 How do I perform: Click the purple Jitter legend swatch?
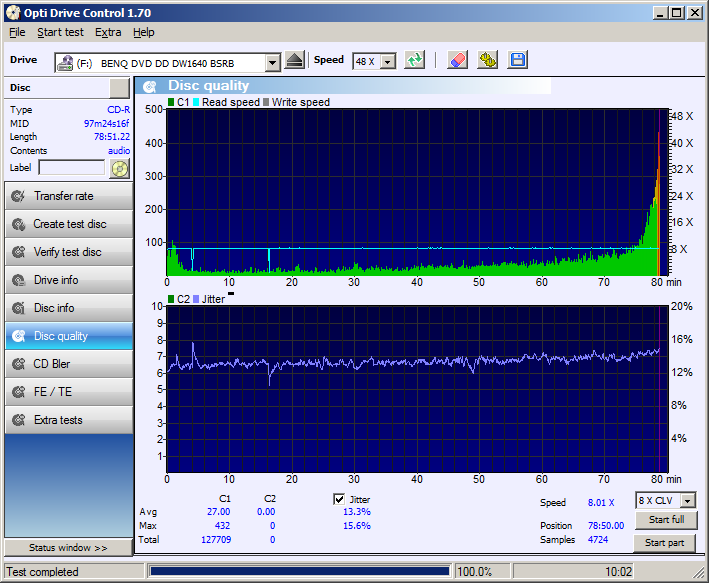[196, 299]
